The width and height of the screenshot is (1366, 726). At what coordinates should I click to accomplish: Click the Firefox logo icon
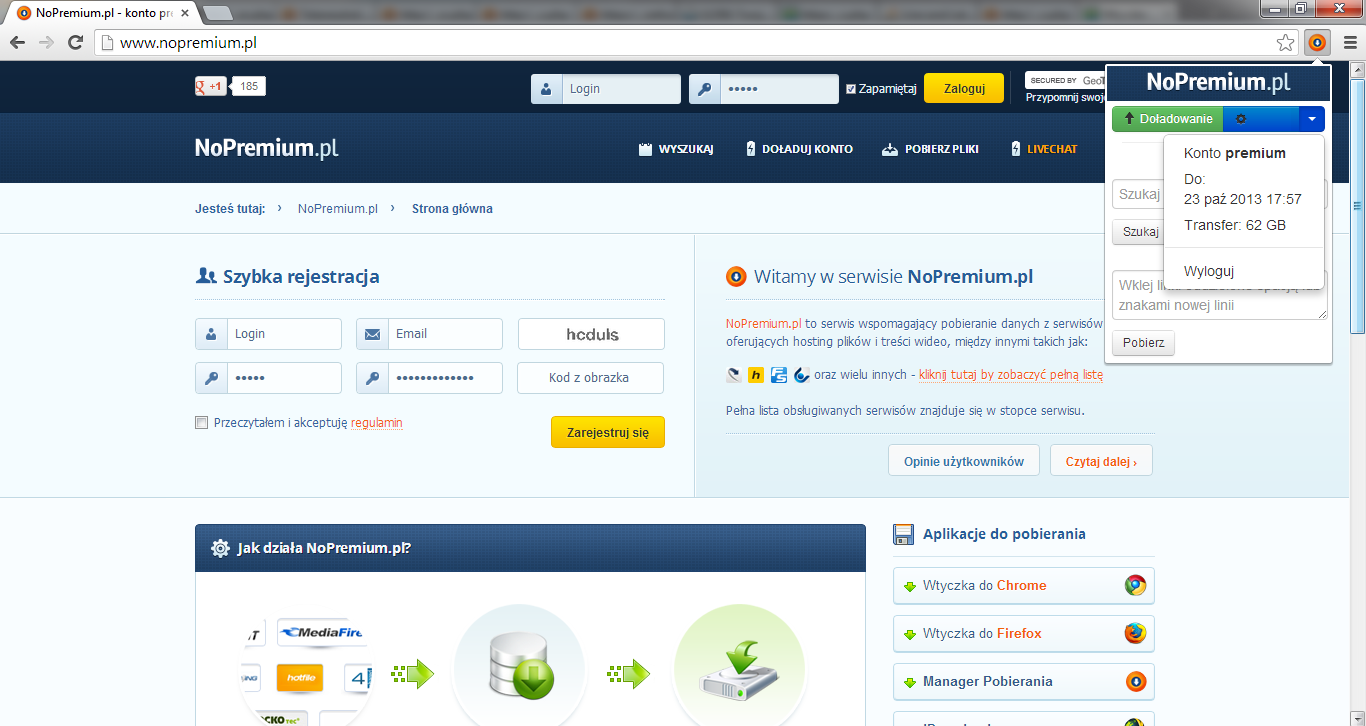click(1135, 634)
